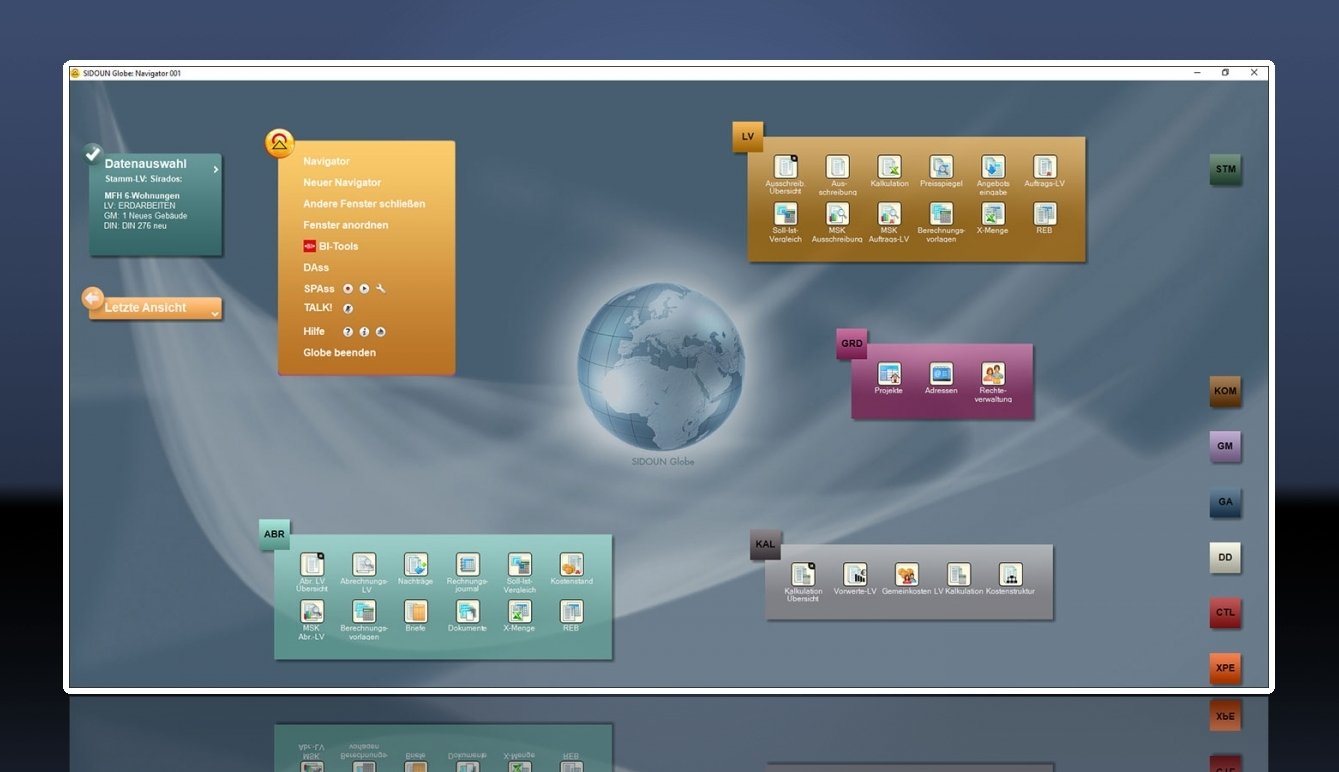Open the Preisspiegel icon
Image resolution: width=1339 pixels, height=772 pixels.
click(941, 167)
